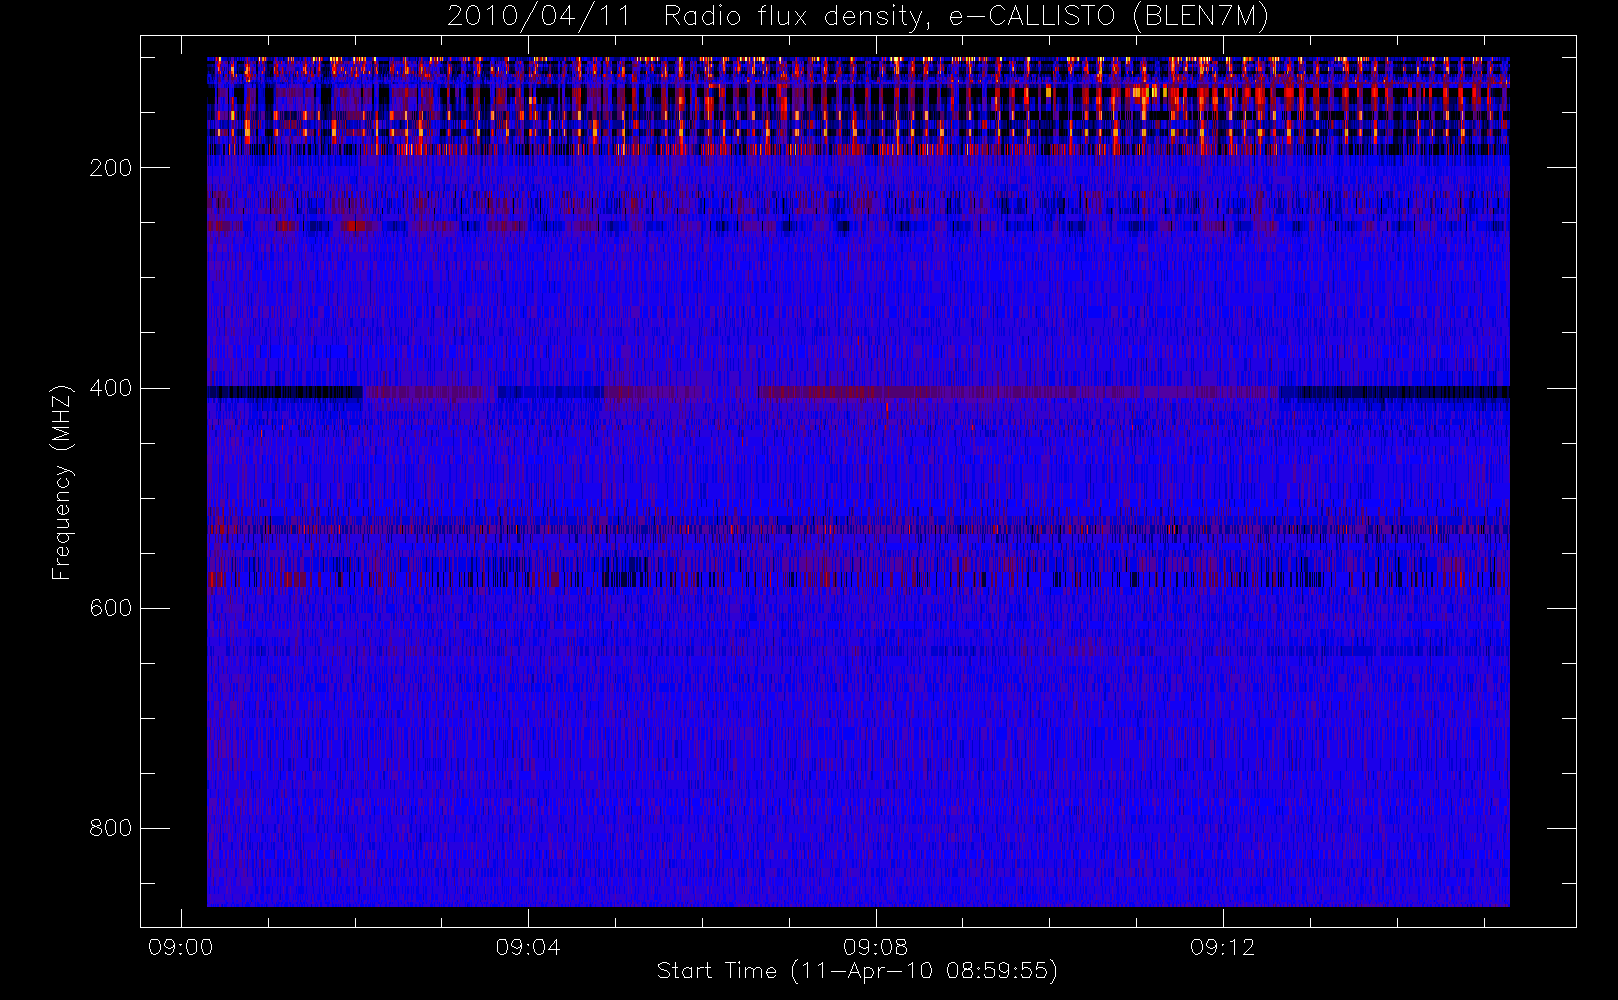This screenshot has height=1000, width=1618.
Task: Click the 400 frequency tick label
Action: (111, 388)
